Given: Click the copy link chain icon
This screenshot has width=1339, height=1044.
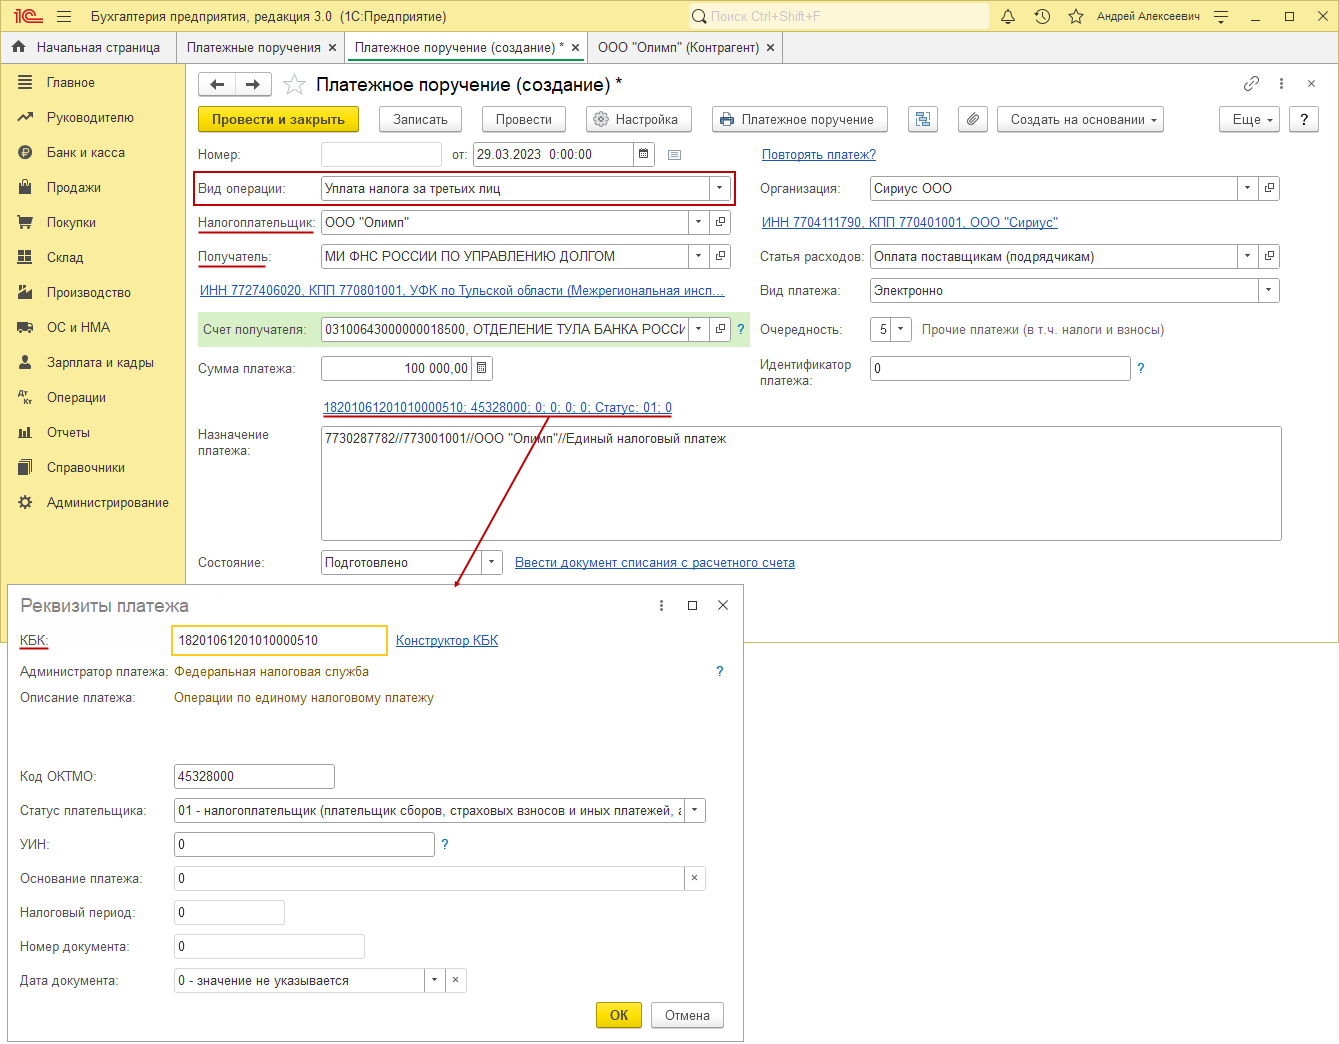Looking at the screenshot, I should click(1251, 84).
